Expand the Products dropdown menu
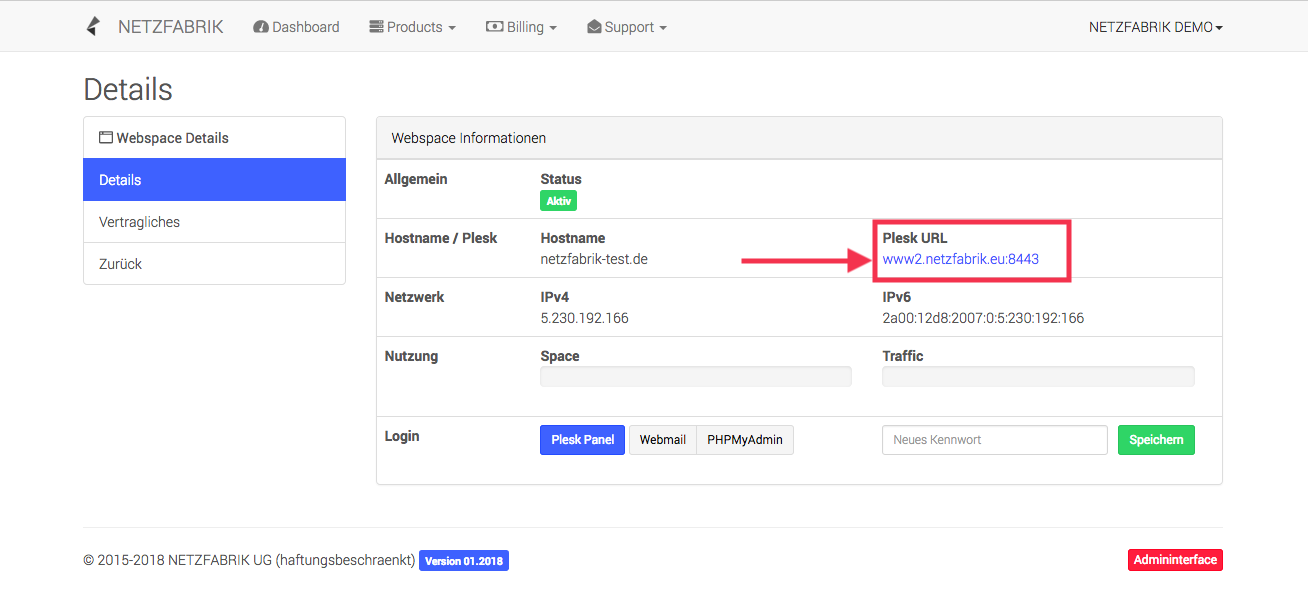1308x616 pixels. point(412,27)
